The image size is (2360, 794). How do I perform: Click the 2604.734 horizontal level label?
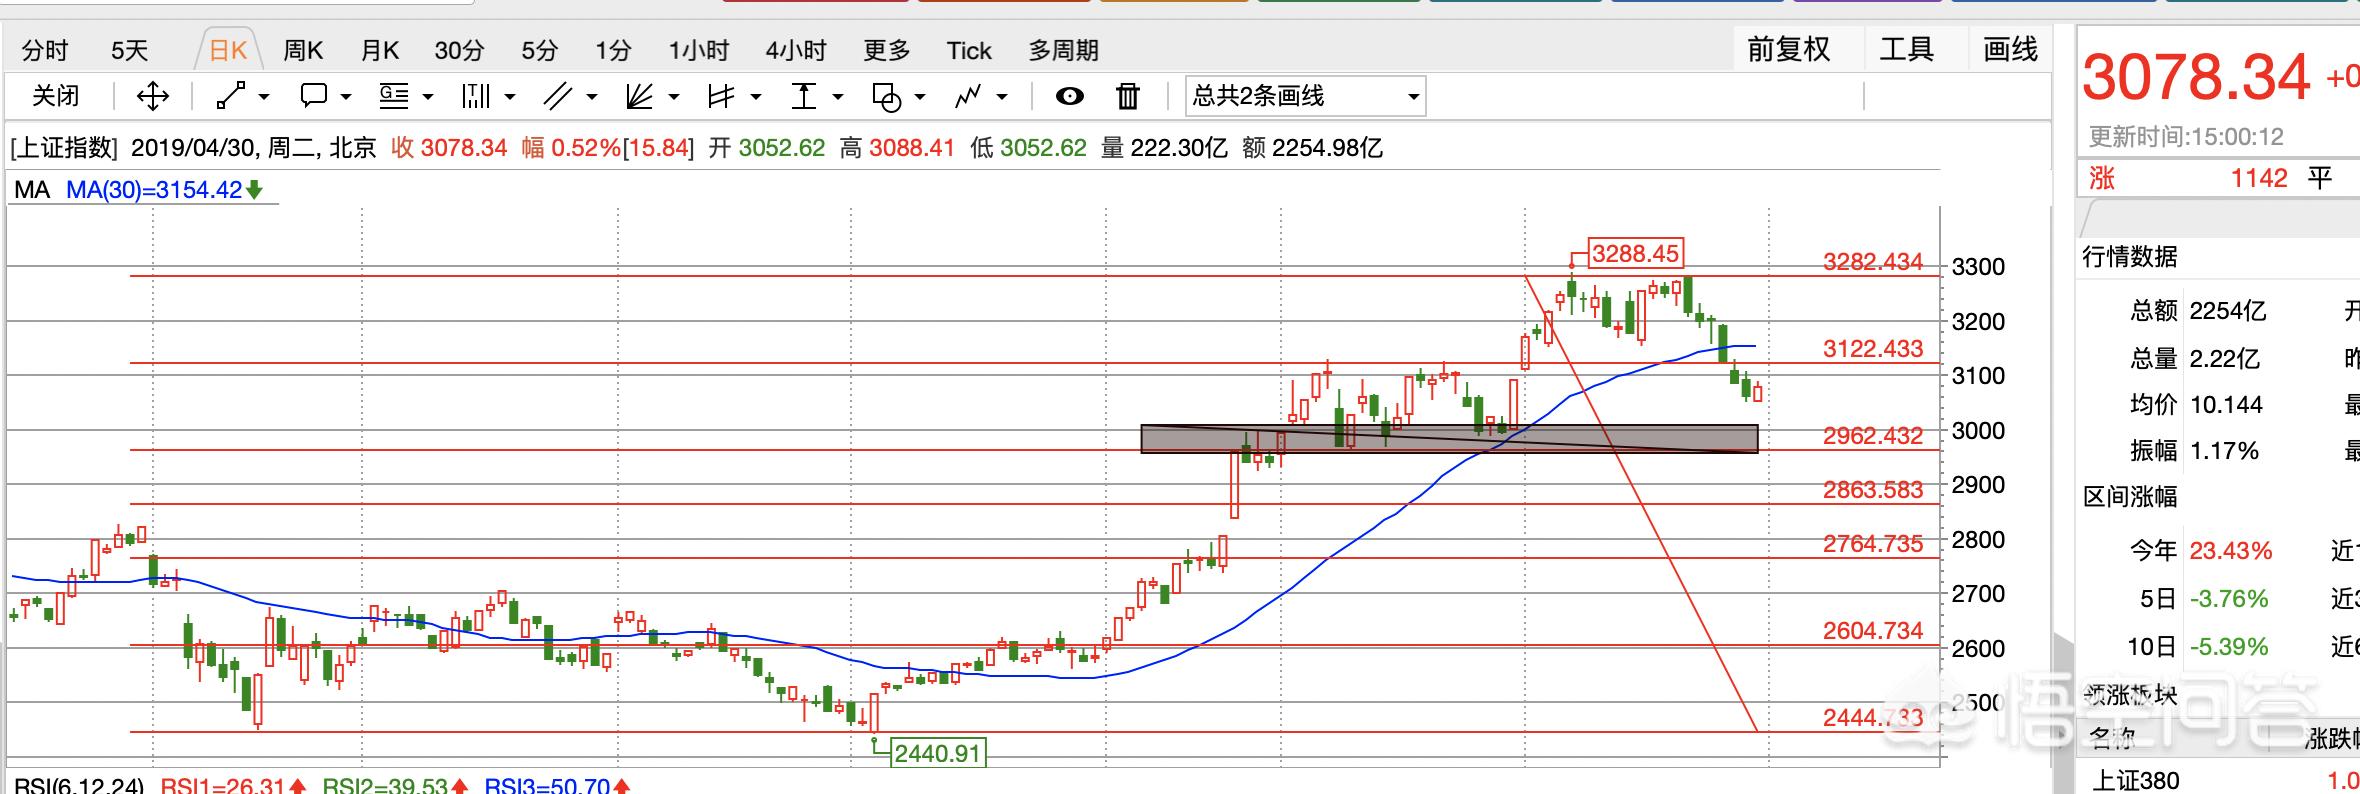1873,631
